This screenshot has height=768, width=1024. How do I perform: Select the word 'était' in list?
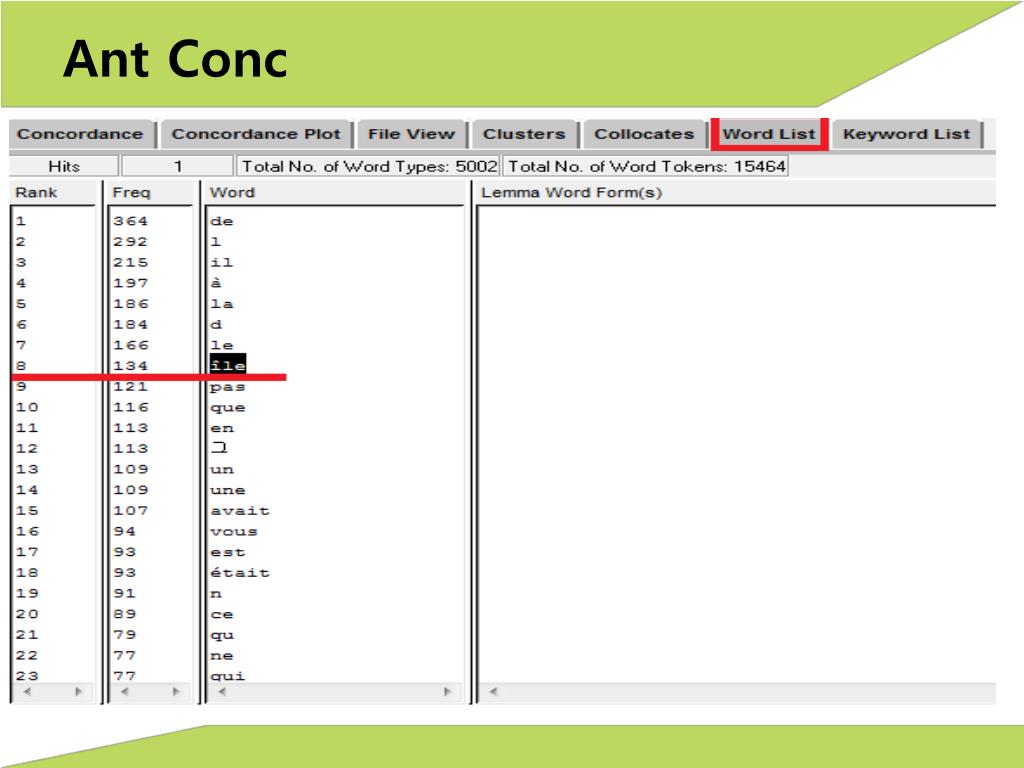pos(240,573)
